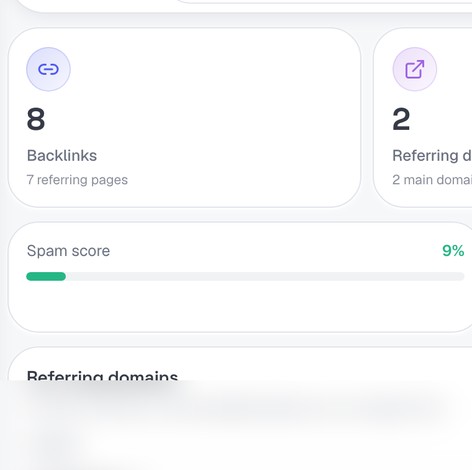Viewport: 472px width, 470px height.
Task: Open the 2 main domains subtext
Action: pyautogui.click(x=432, y=180)
